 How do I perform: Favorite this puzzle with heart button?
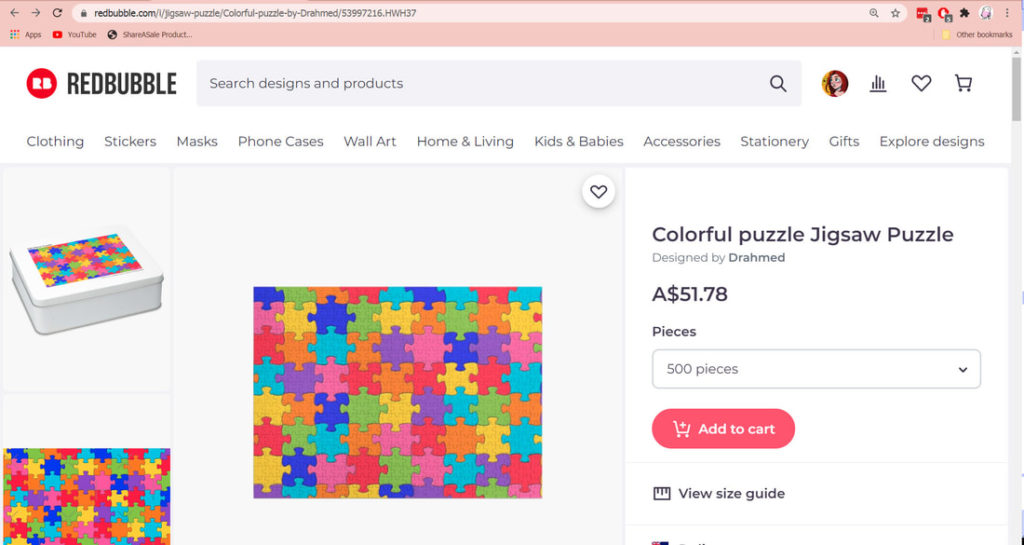coord(598,191)
